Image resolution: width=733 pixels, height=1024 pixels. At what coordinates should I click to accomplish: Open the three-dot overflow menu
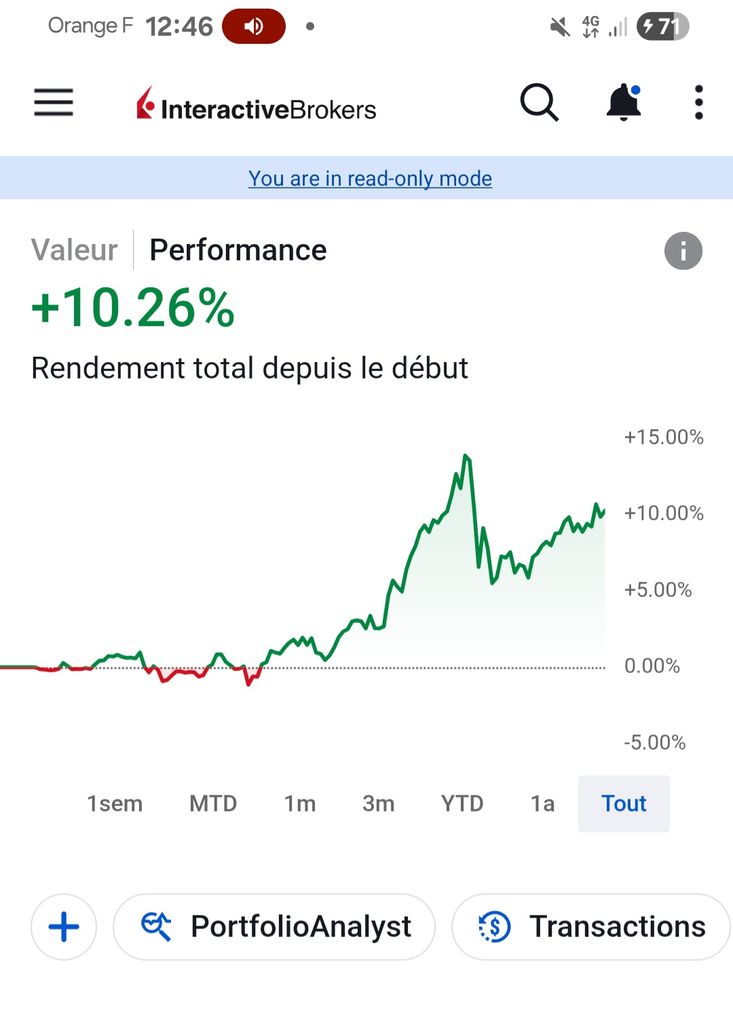point(698,102)
